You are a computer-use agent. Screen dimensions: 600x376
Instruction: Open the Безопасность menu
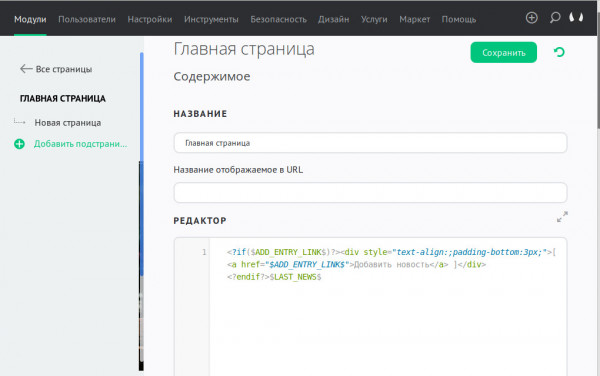coord(279,19)
